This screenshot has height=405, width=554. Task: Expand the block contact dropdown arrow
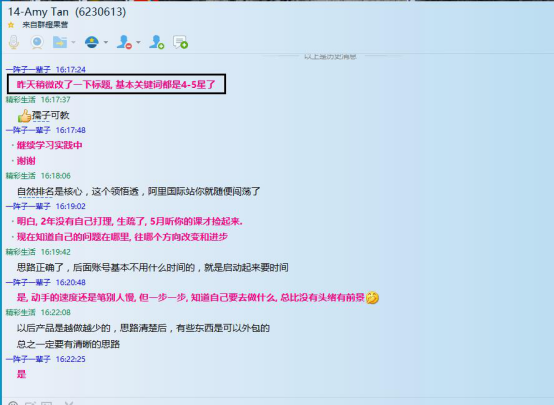point(138,42)
